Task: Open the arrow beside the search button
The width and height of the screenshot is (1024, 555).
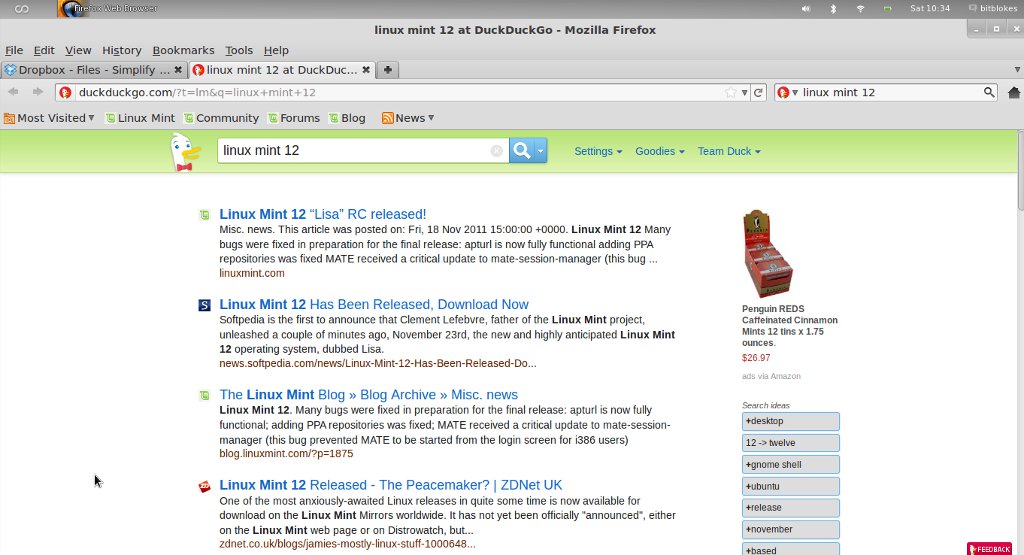Action: pos(540,151)
